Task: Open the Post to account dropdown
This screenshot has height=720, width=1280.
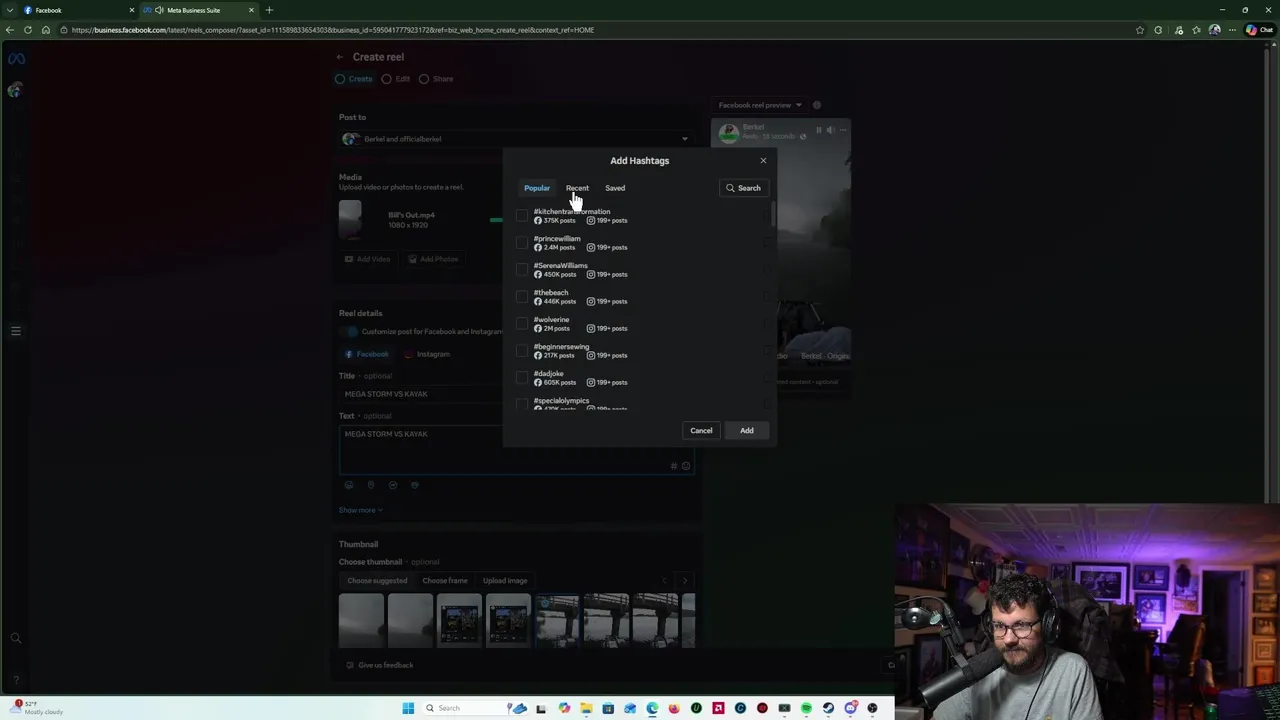Action: point(515,139)
